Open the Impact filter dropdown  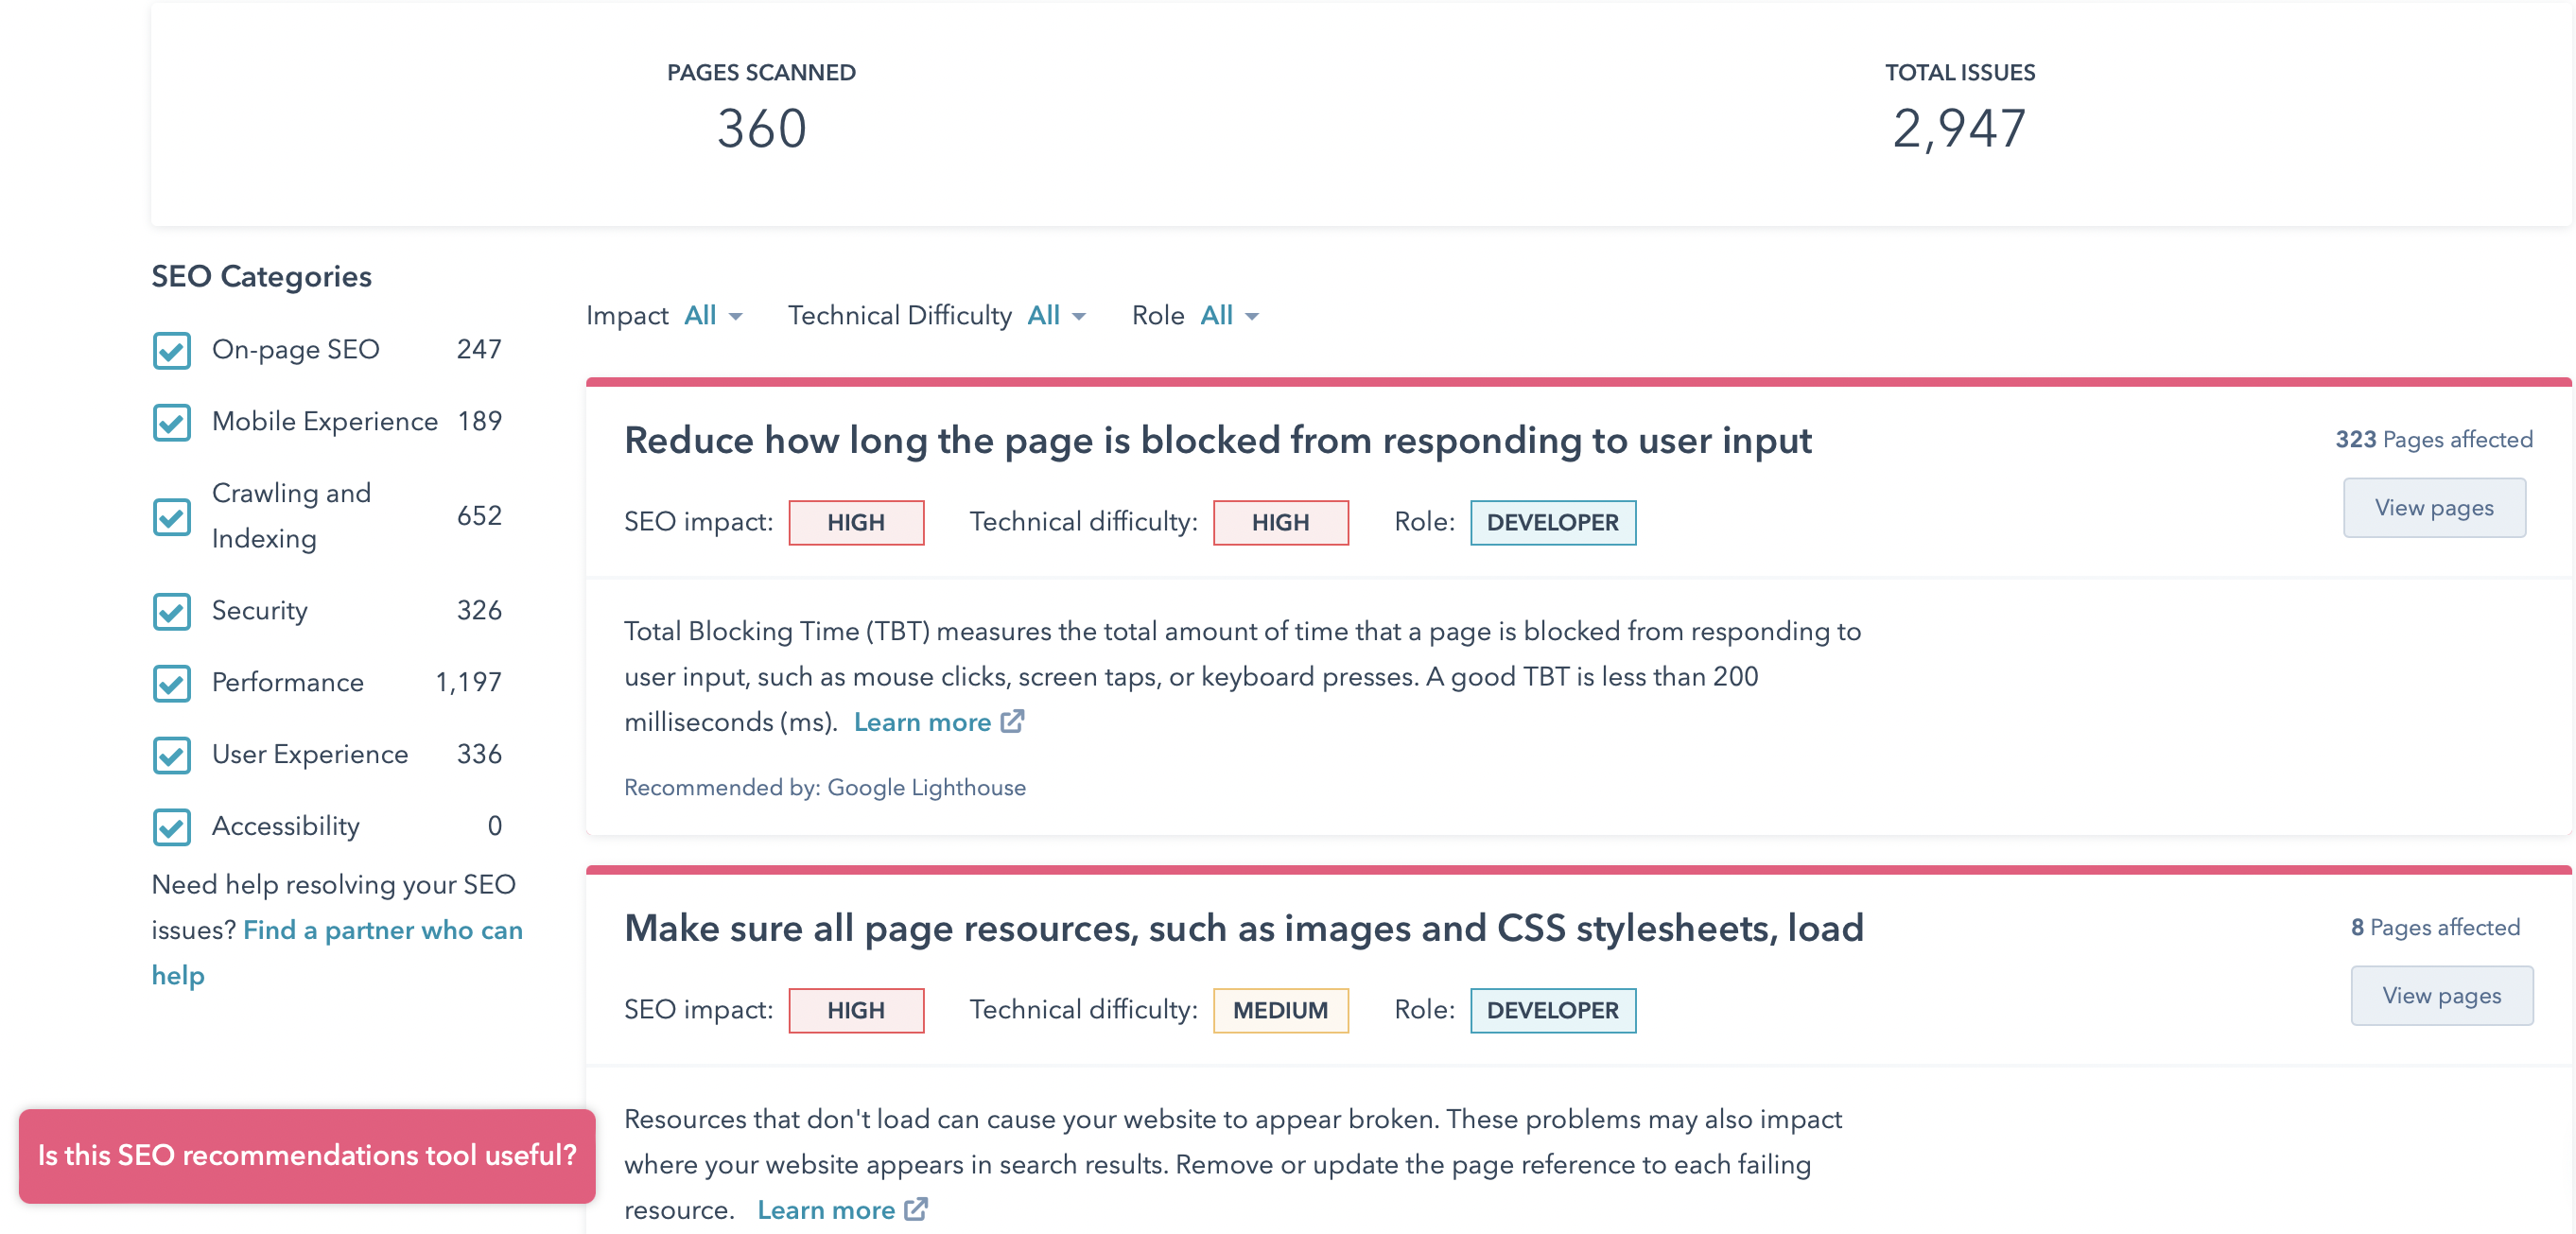coord(713,316)
